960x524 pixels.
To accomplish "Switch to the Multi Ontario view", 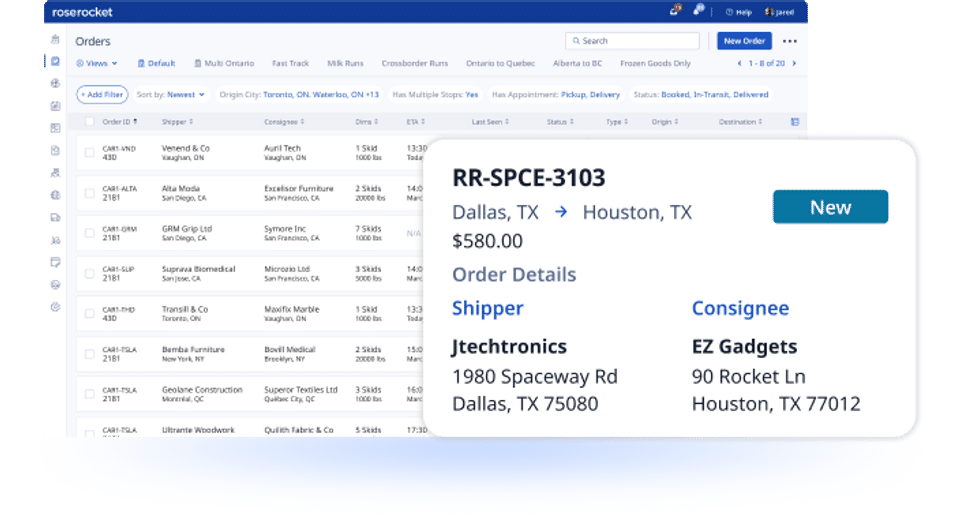I will (224, 63).
